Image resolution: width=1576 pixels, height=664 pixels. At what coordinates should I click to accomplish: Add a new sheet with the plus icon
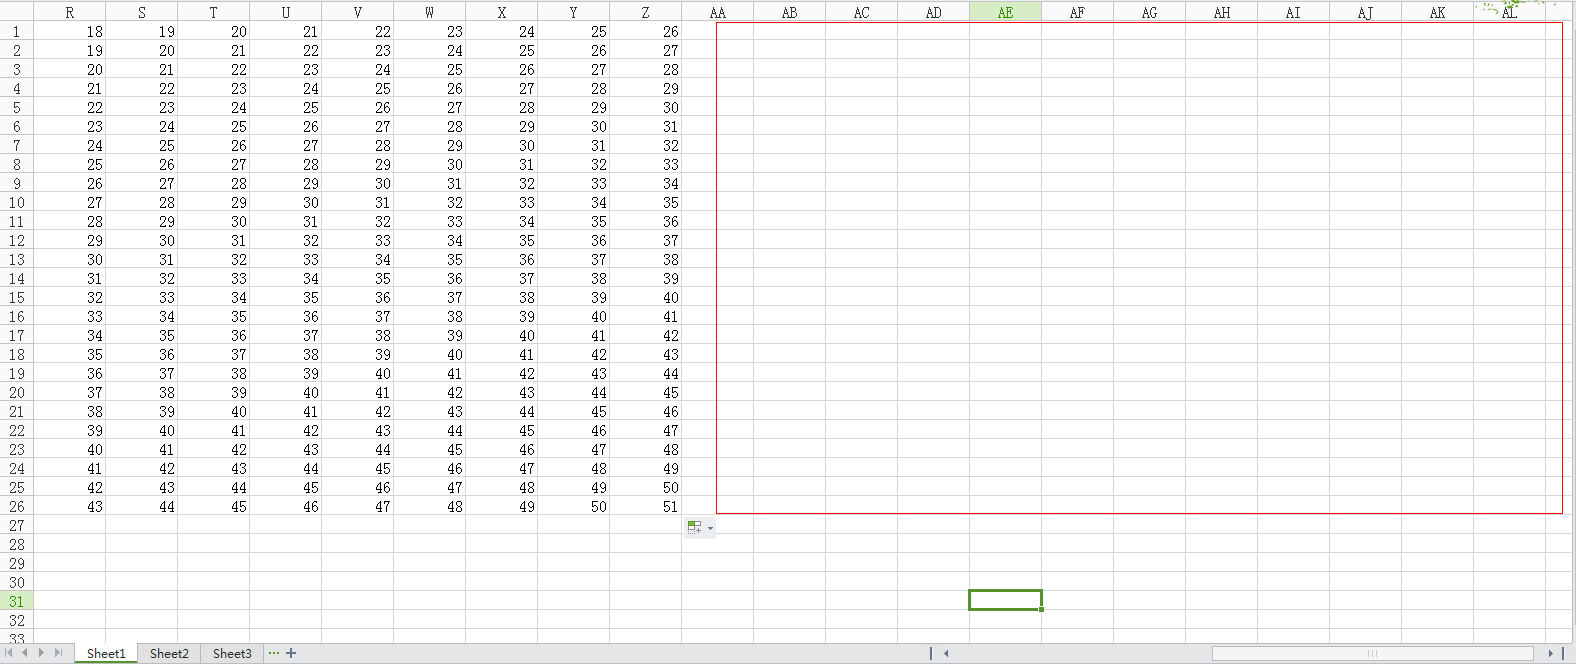pyautogui.click(x=291, y=653)
